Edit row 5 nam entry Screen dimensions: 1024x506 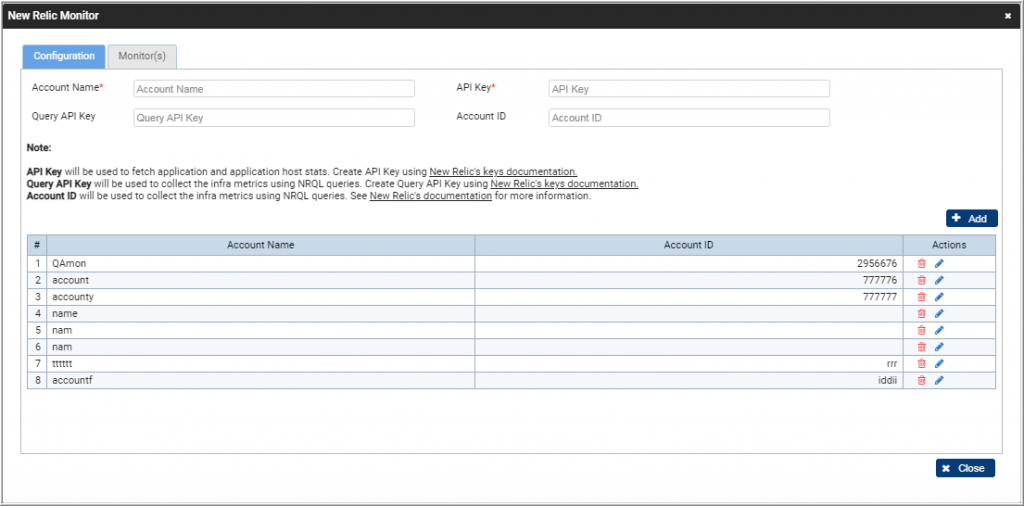pyautogui.click(x=939, y=330)
